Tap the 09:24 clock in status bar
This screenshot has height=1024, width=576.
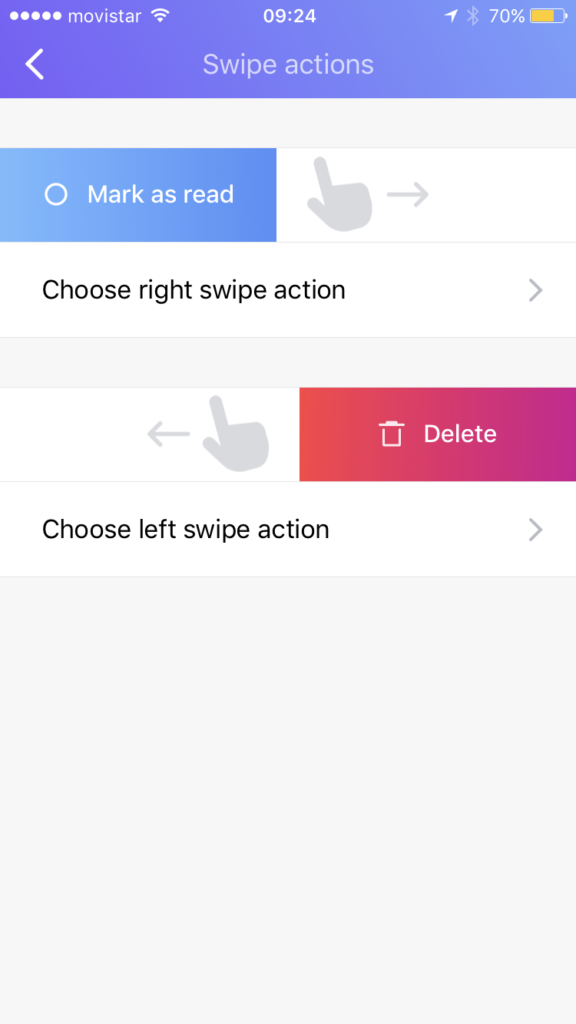click(289, 16)
